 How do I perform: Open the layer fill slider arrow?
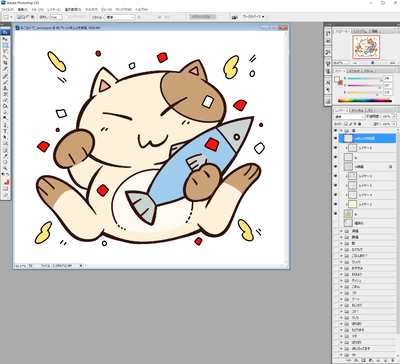(394, 124)
